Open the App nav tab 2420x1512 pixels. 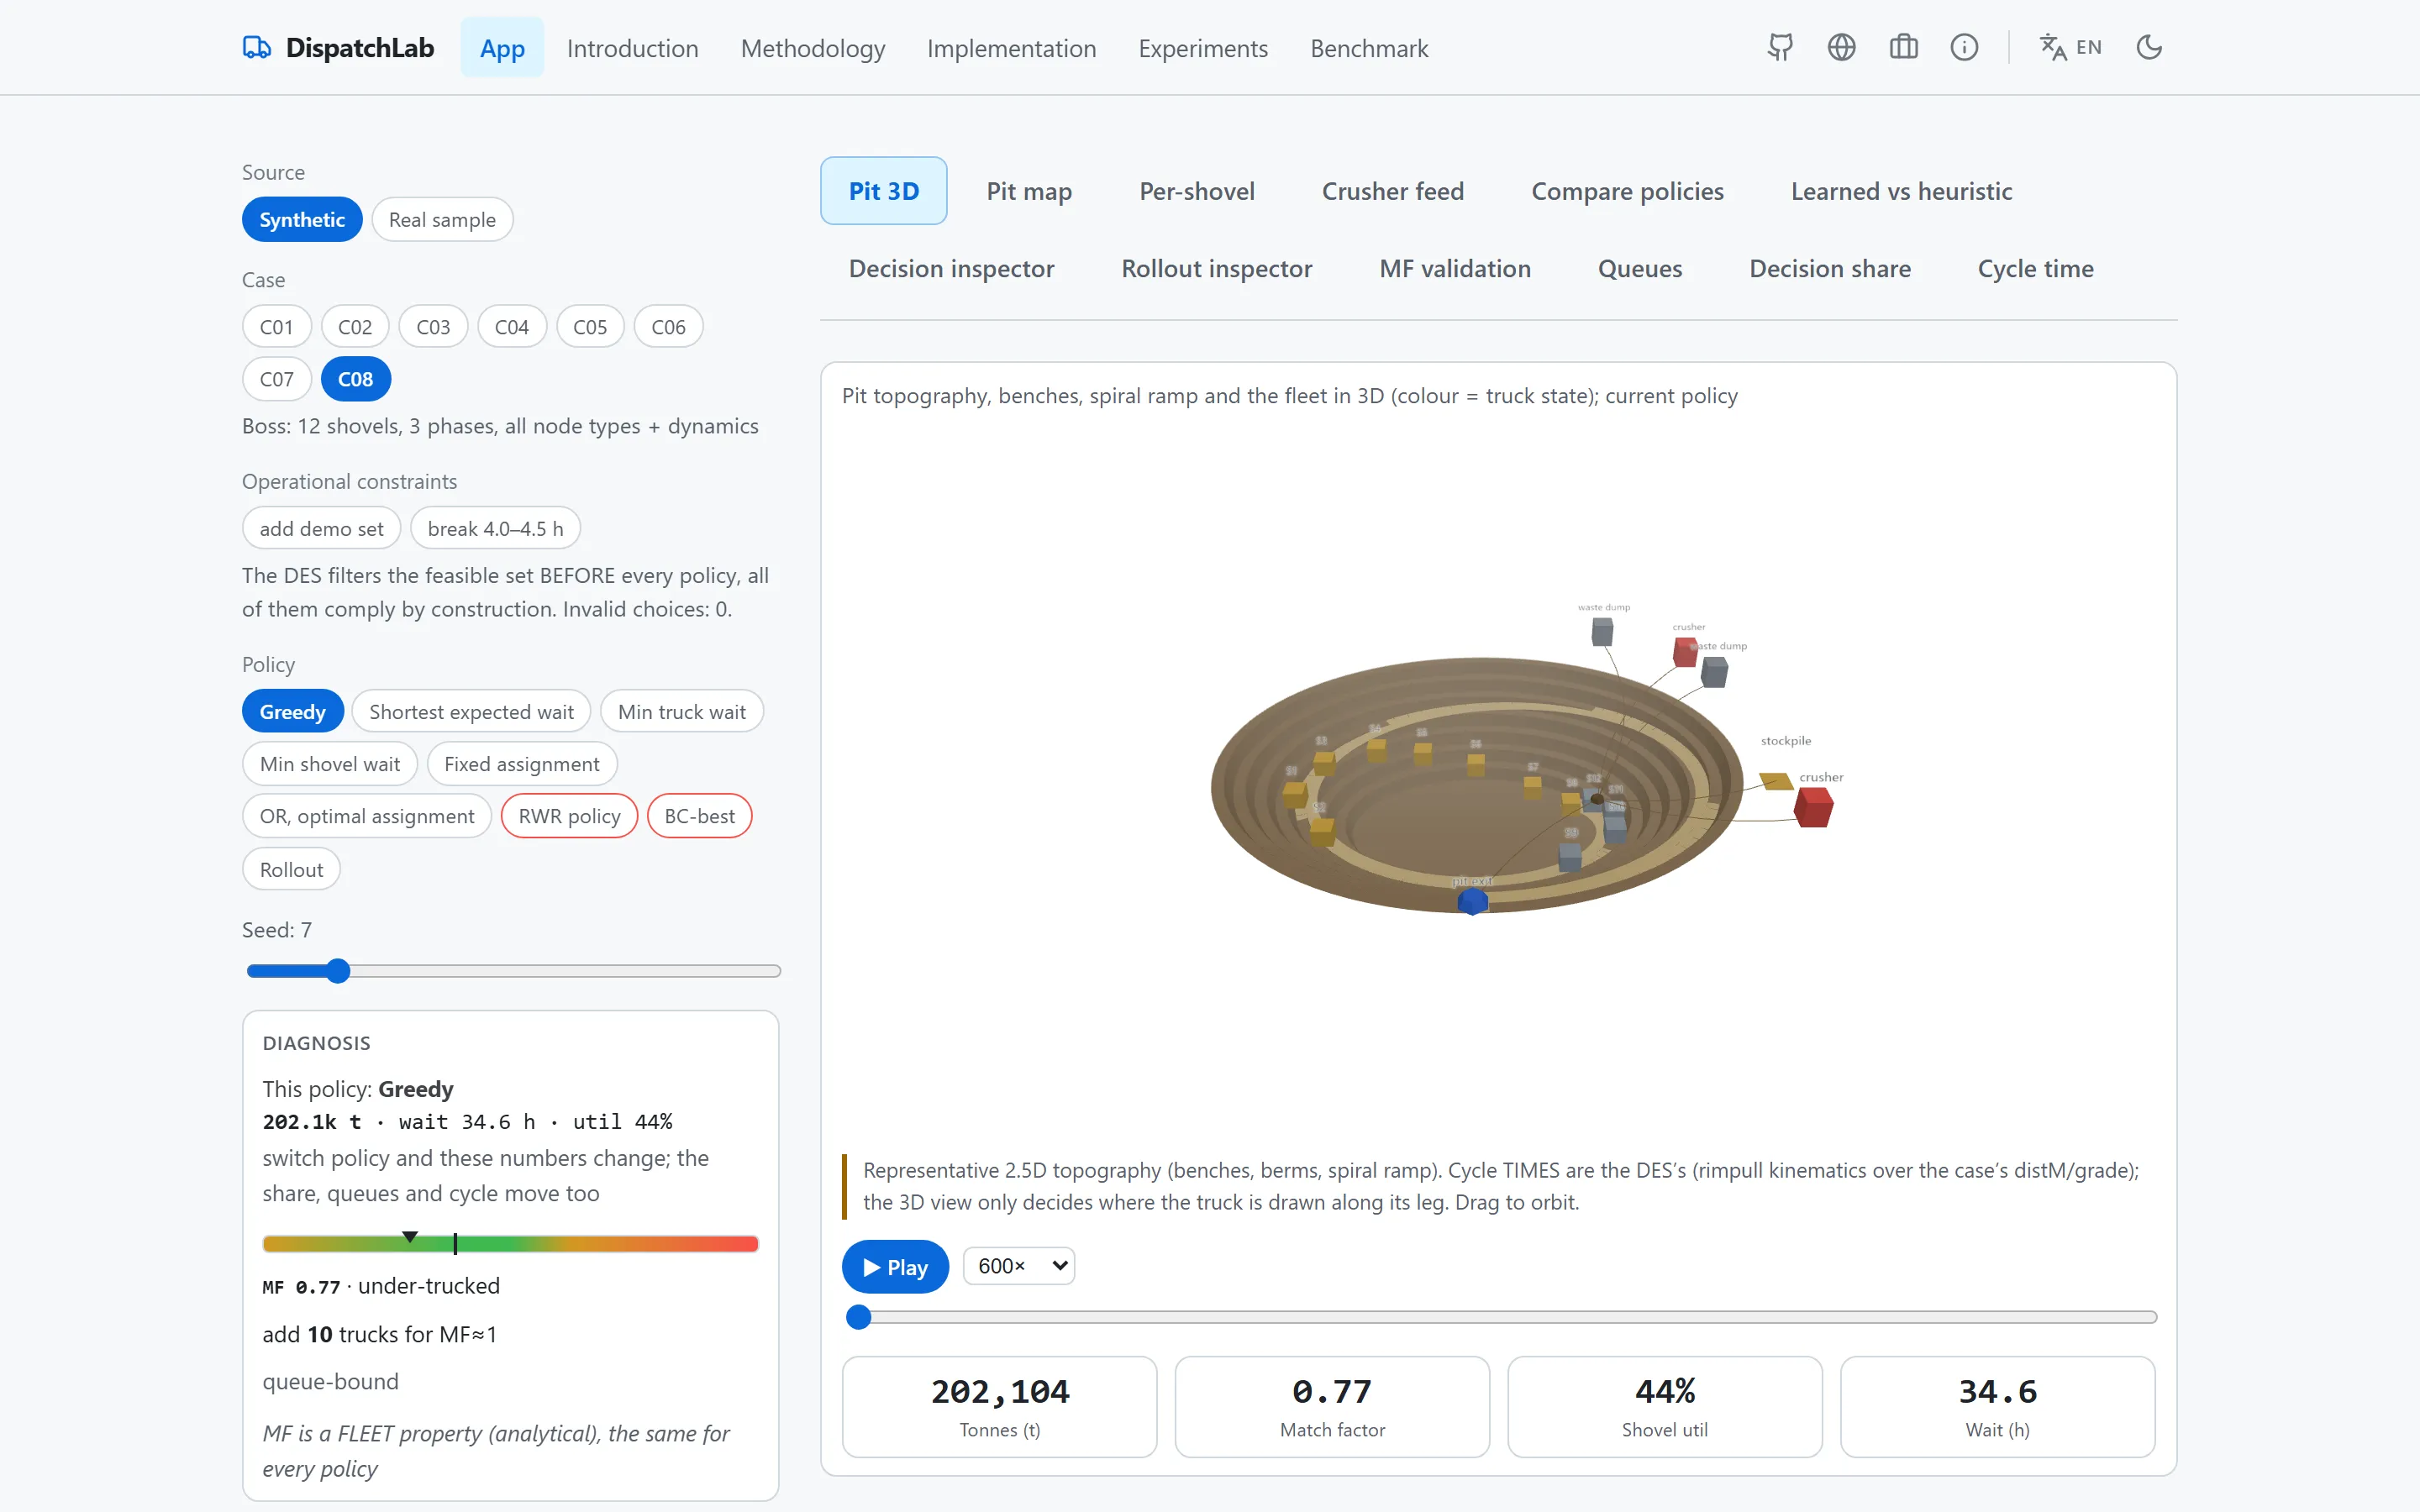click(x=502, y=47)
